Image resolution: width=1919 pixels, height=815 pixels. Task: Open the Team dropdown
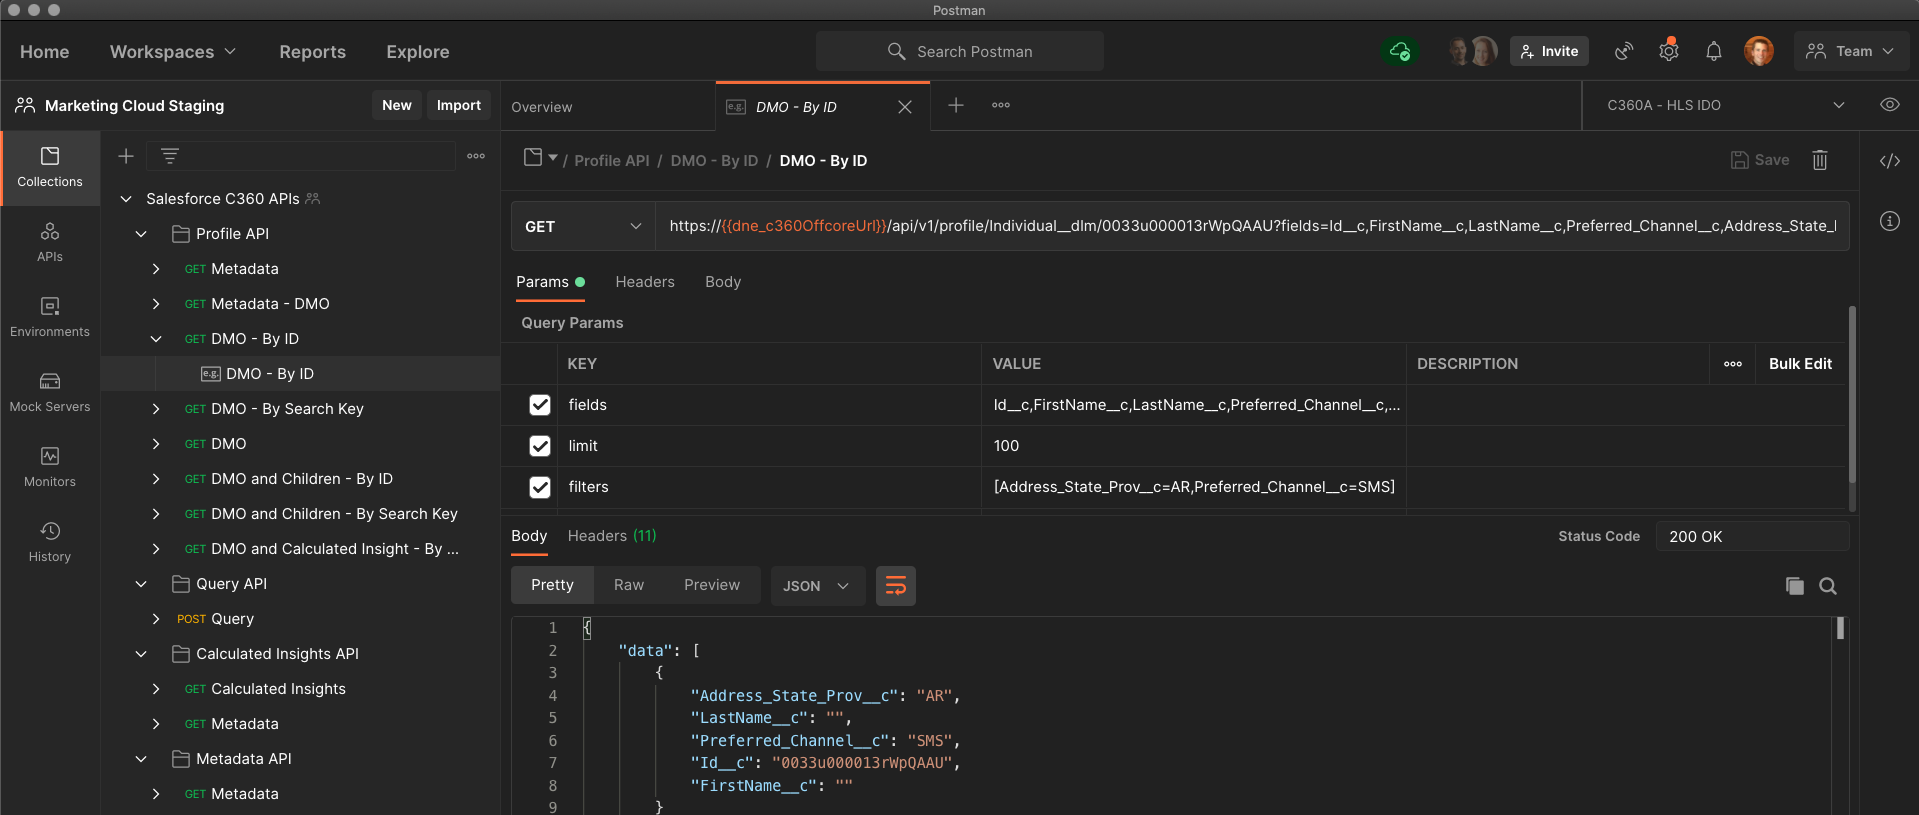[x=1851, y=51]
